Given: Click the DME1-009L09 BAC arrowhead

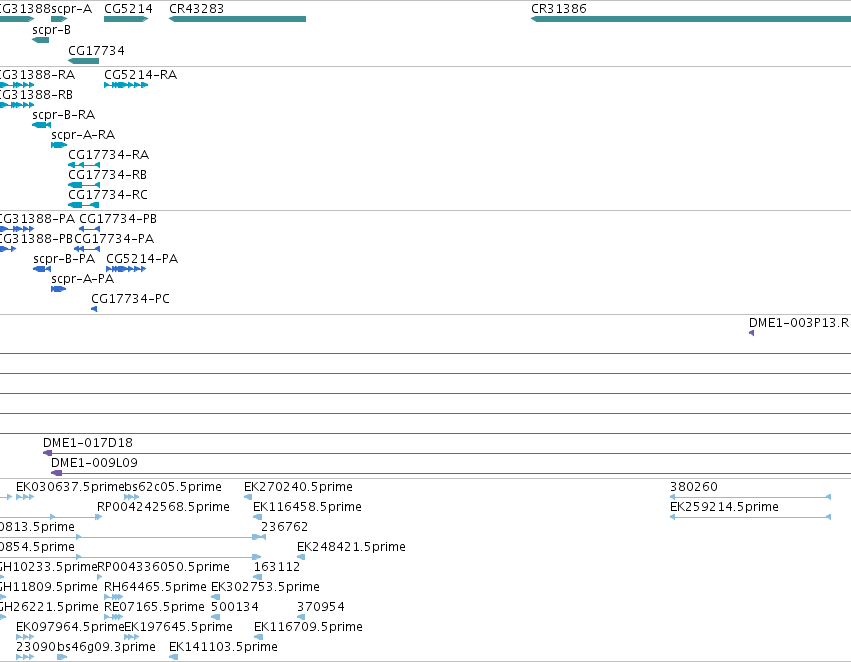Looking at the screenshot, I should 56,473.
